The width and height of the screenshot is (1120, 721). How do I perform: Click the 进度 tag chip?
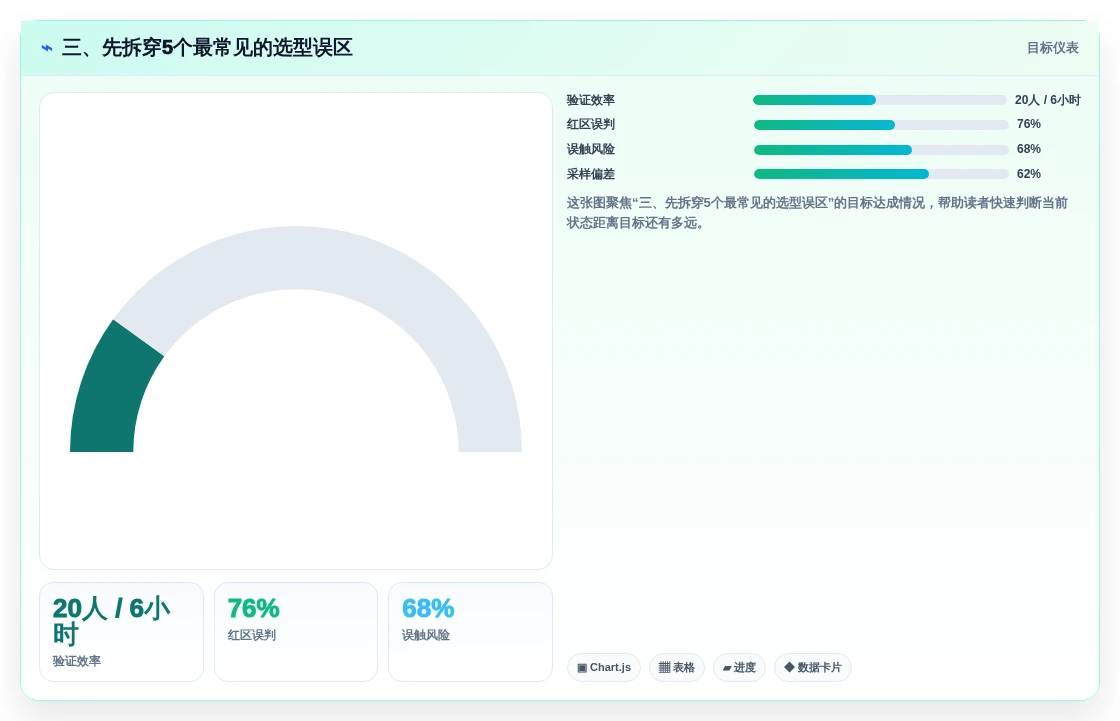coord(739,667)
